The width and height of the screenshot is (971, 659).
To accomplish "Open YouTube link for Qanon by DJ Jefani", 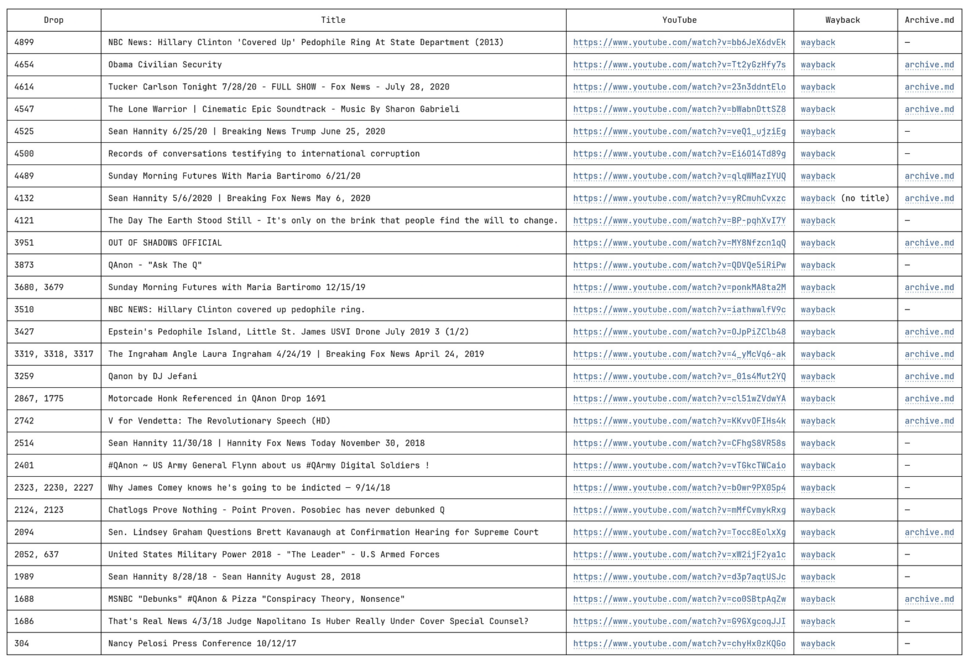I will 679,377.
